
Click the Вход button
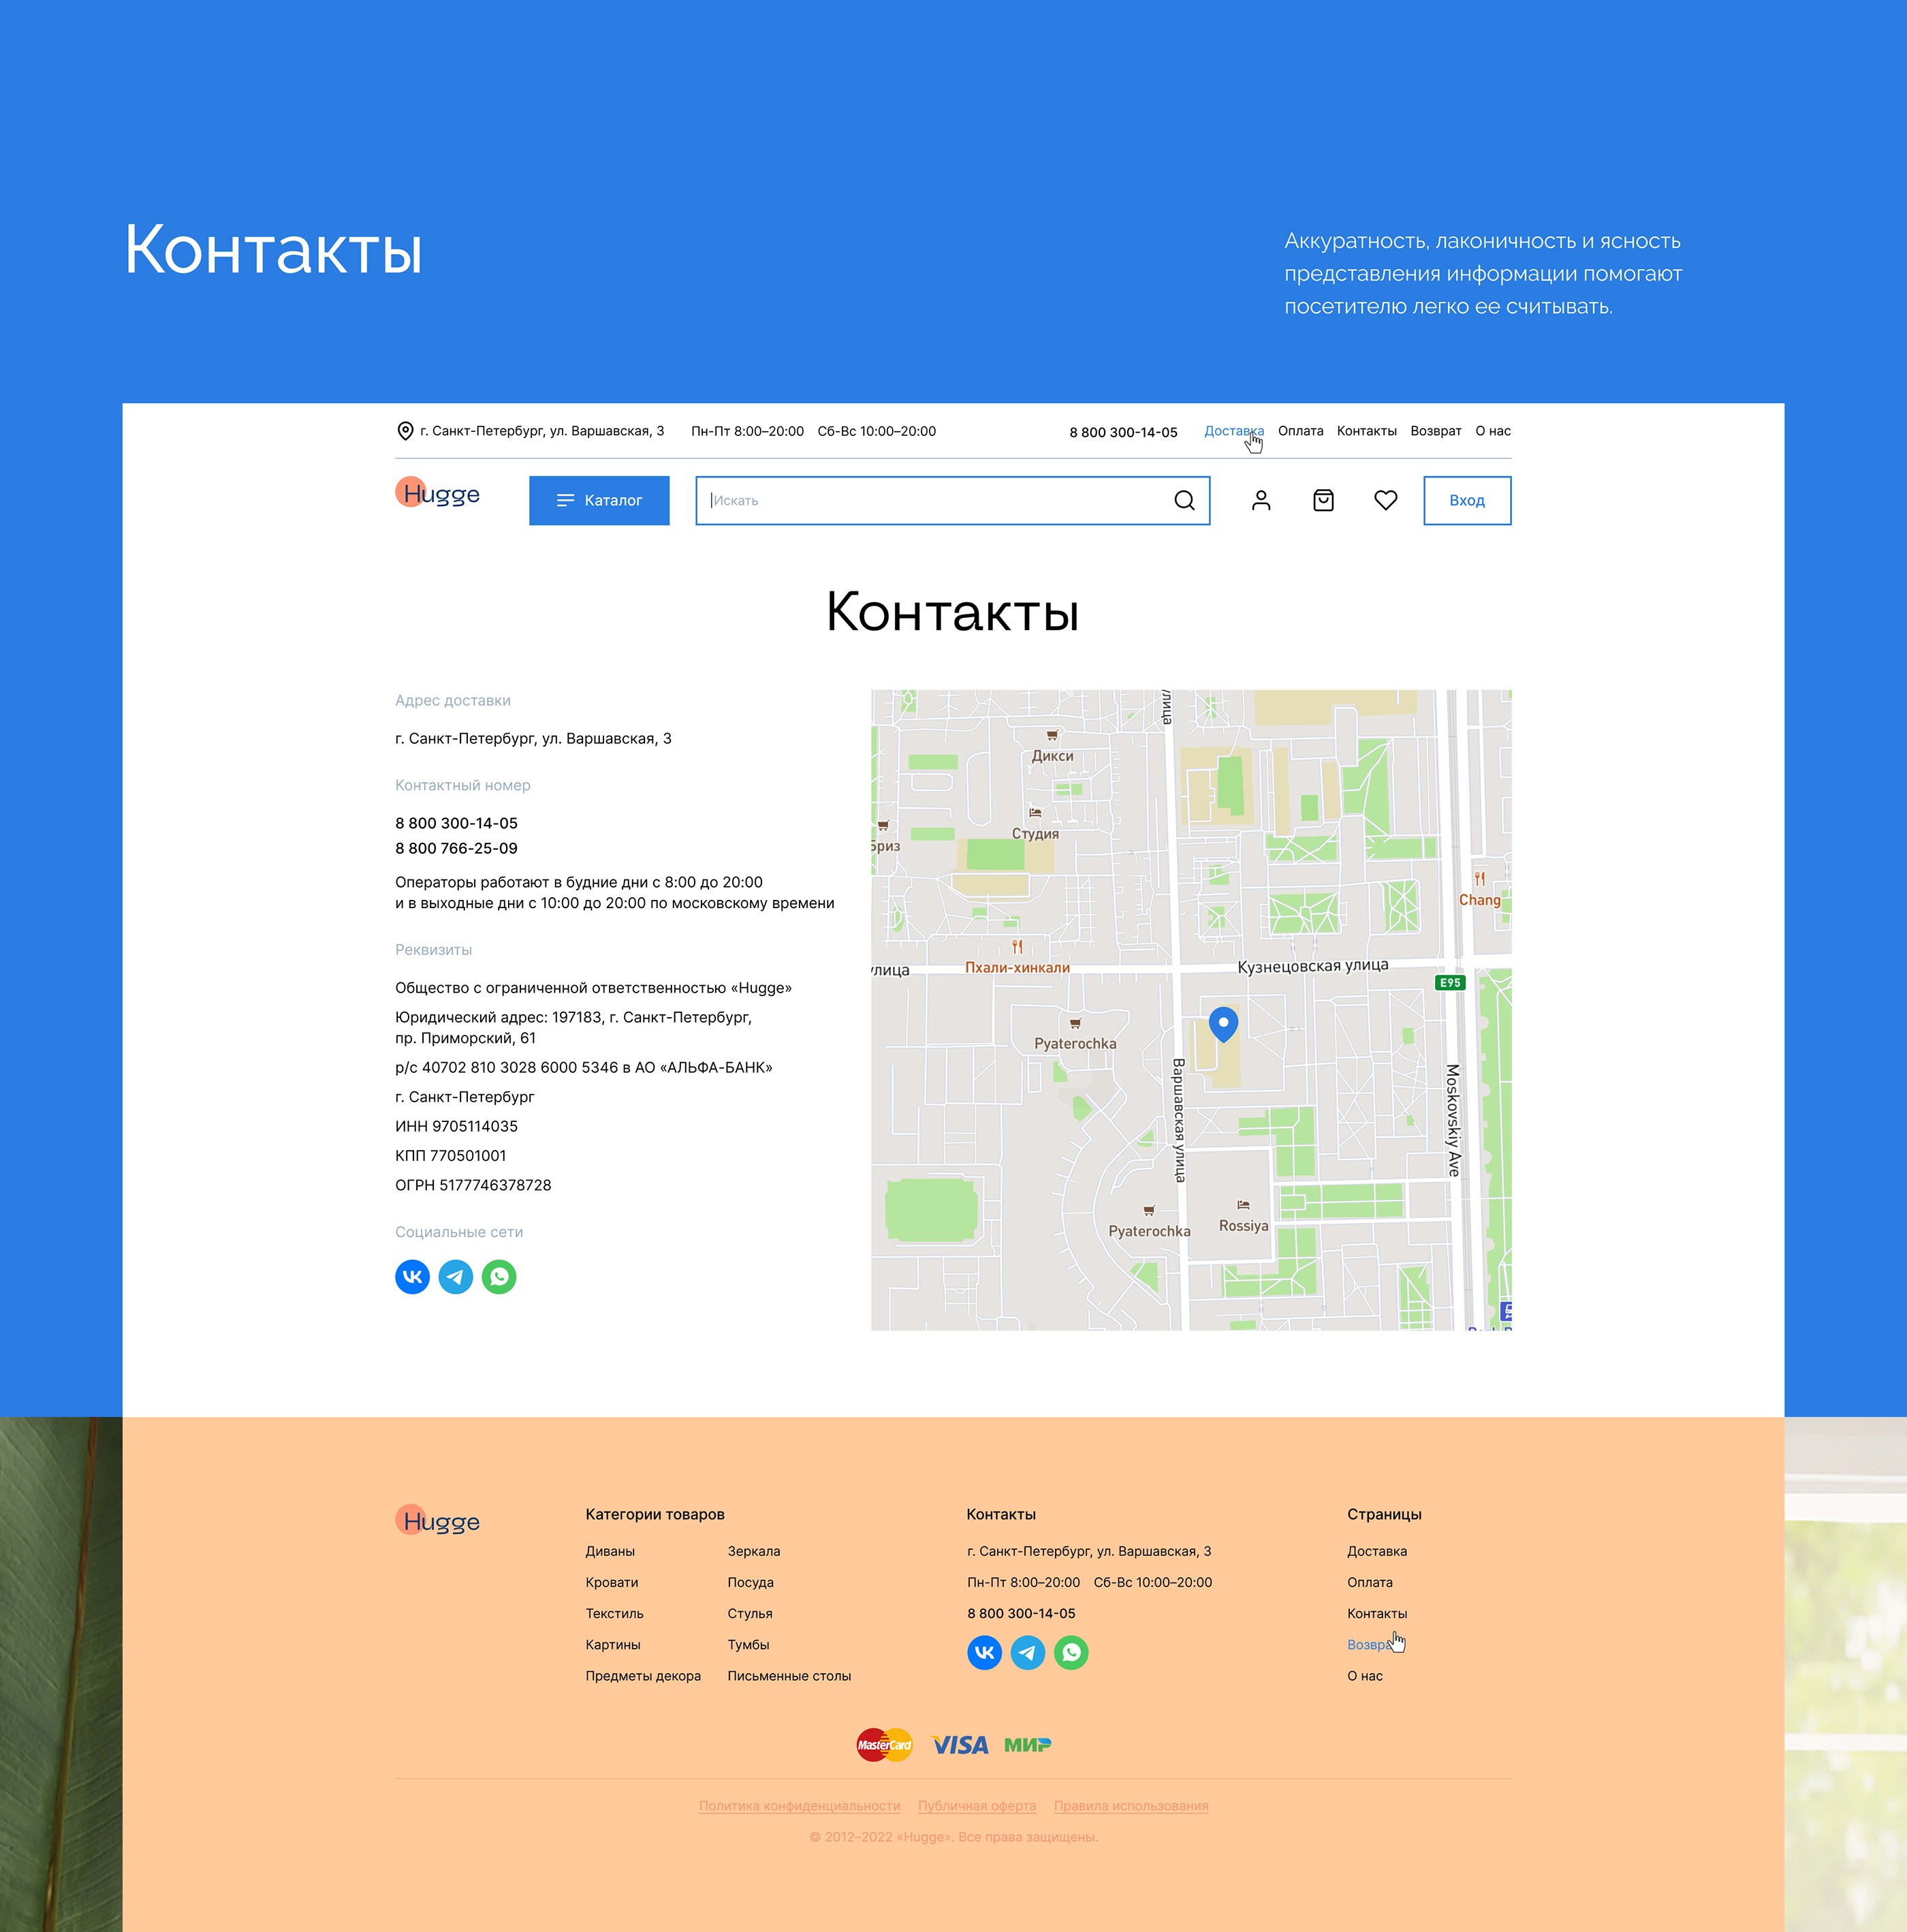(x=1466, y=500)
